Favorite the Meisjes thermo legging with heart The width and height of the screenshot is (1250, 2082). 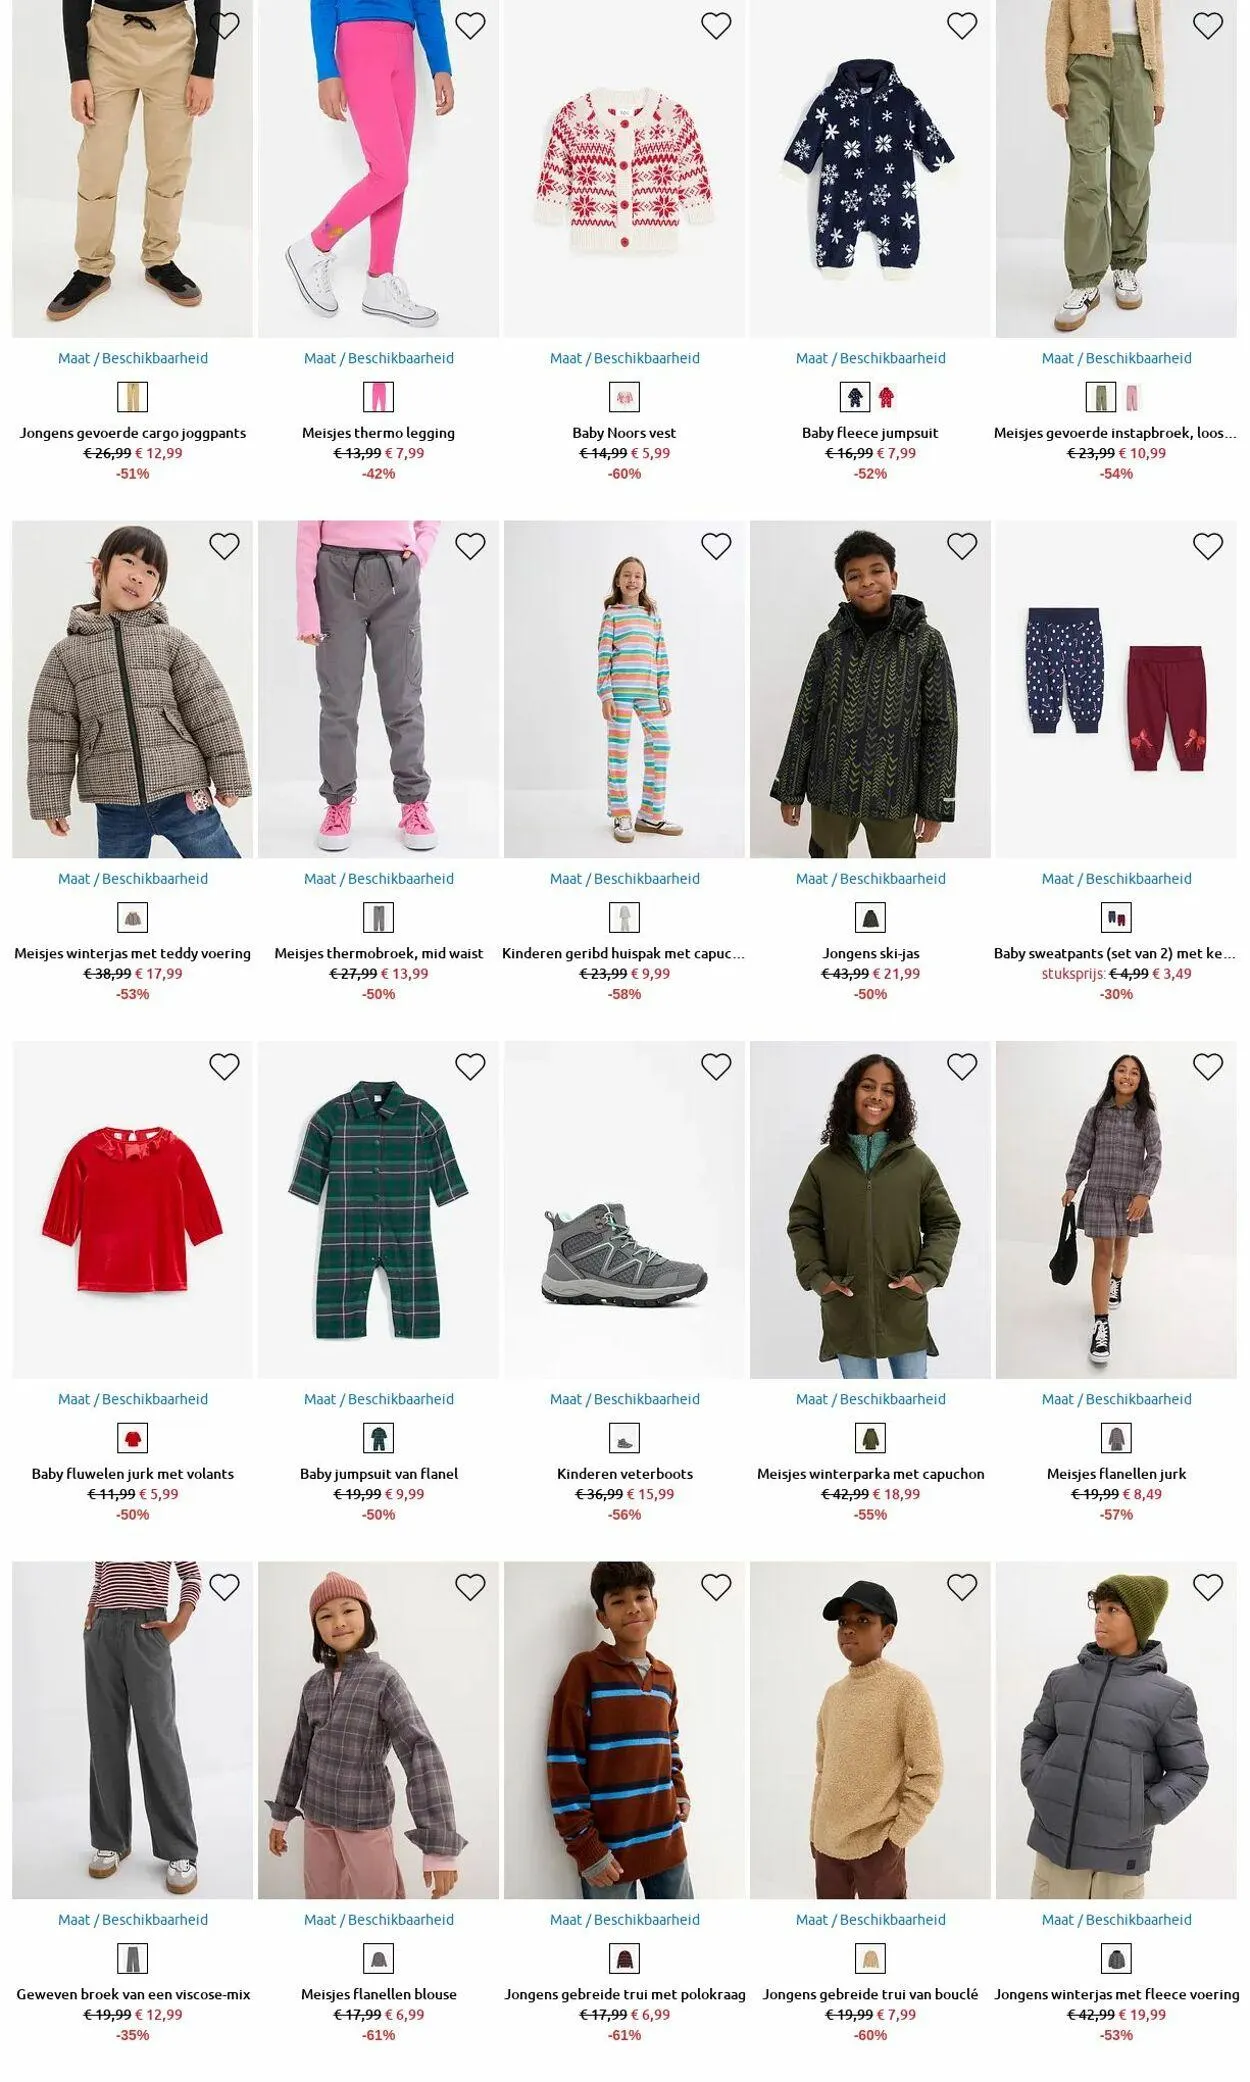(470, 25)
